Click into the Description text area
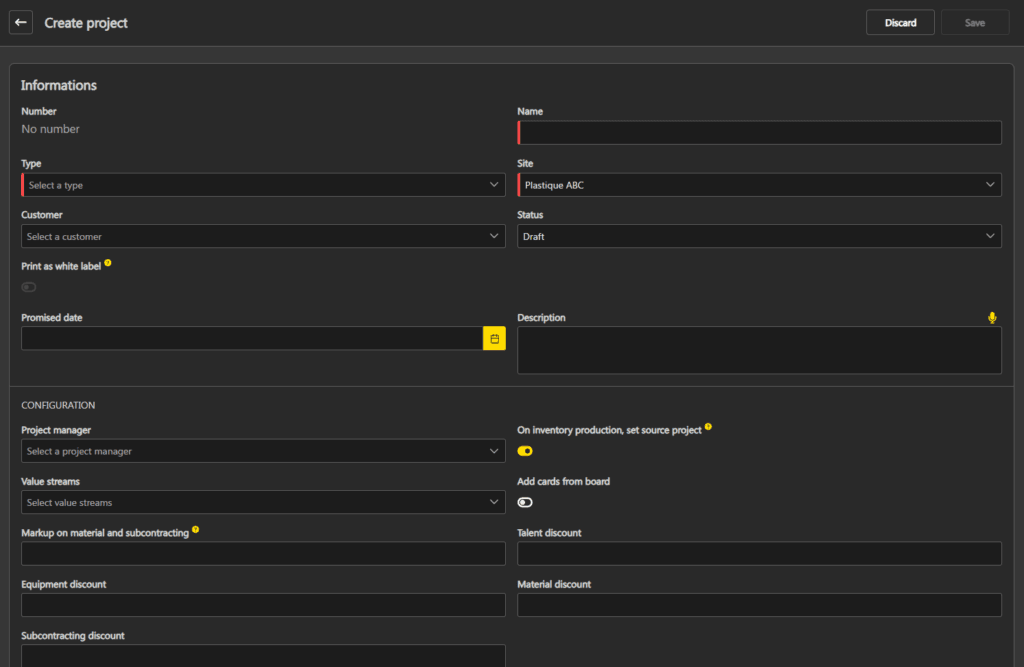The image size is (1024, 667). [x=759, y=350]
